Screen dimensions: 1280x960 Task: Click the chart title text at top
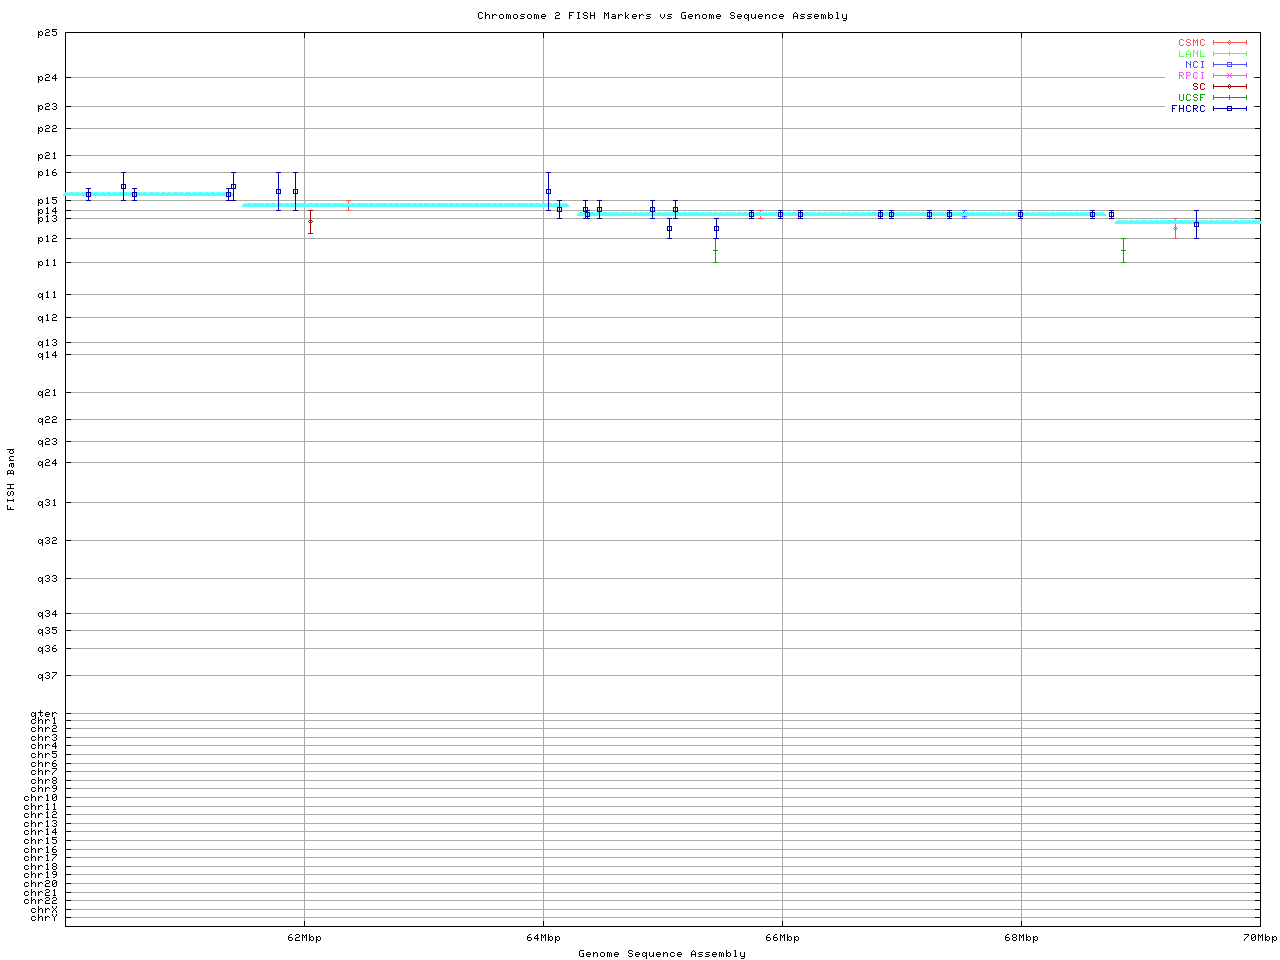tap(662, 16)
